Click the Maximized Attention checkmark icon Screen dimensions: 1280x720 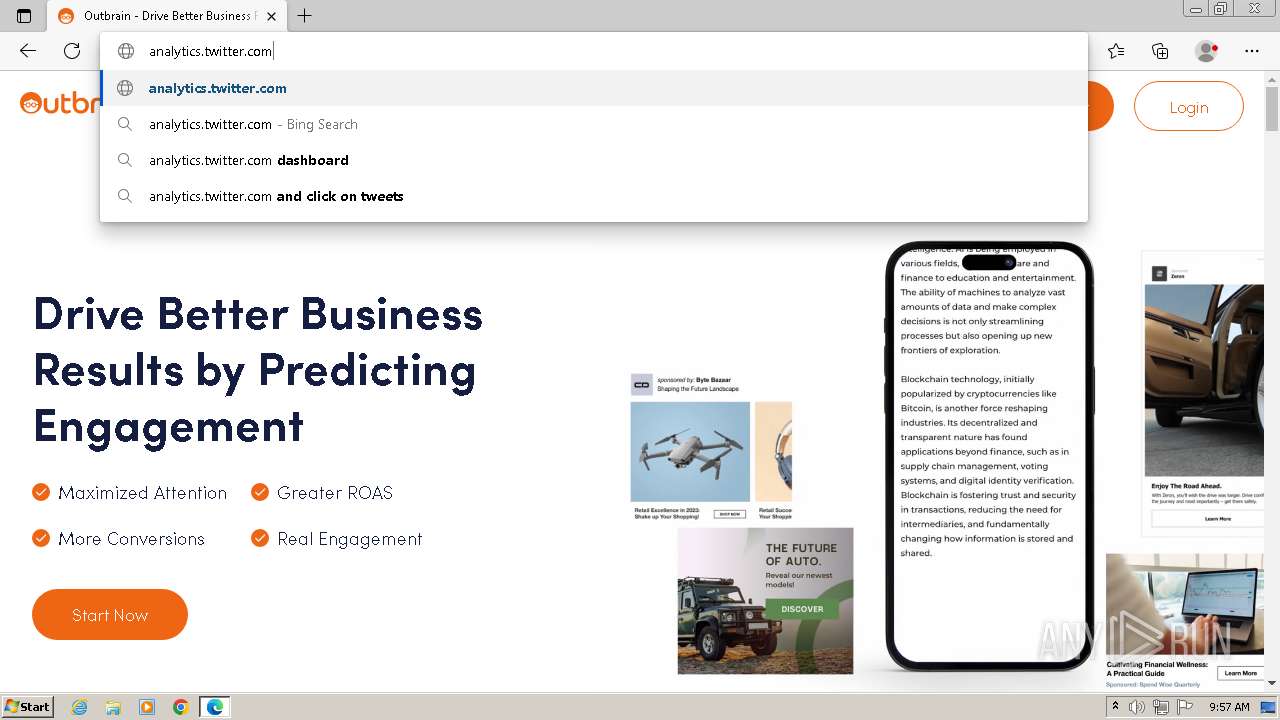click(x=41, y=492)
